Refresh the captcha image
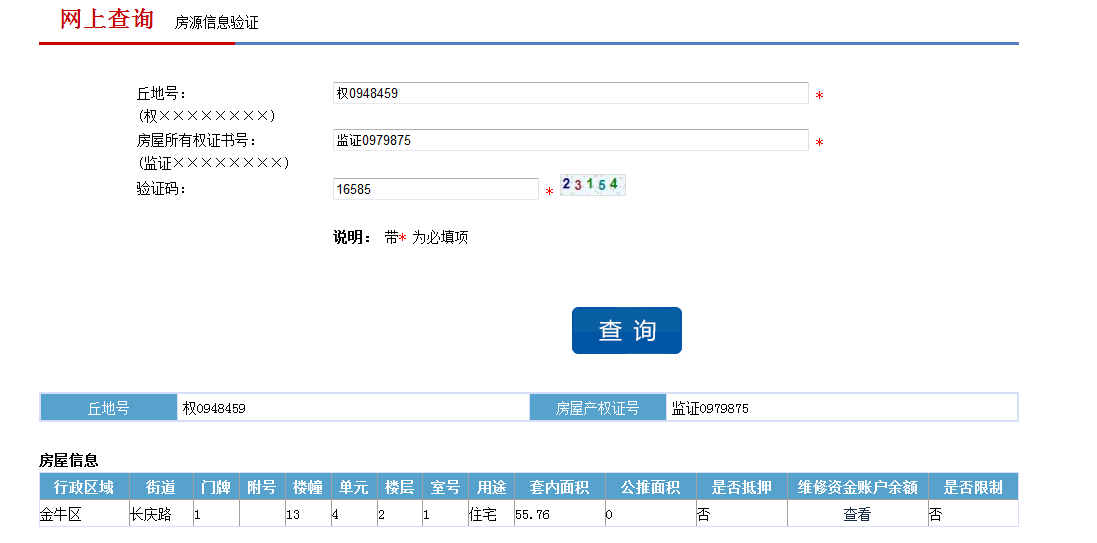Image resolution: width=1097 pixels, height=543 pixels. (591, 185)
